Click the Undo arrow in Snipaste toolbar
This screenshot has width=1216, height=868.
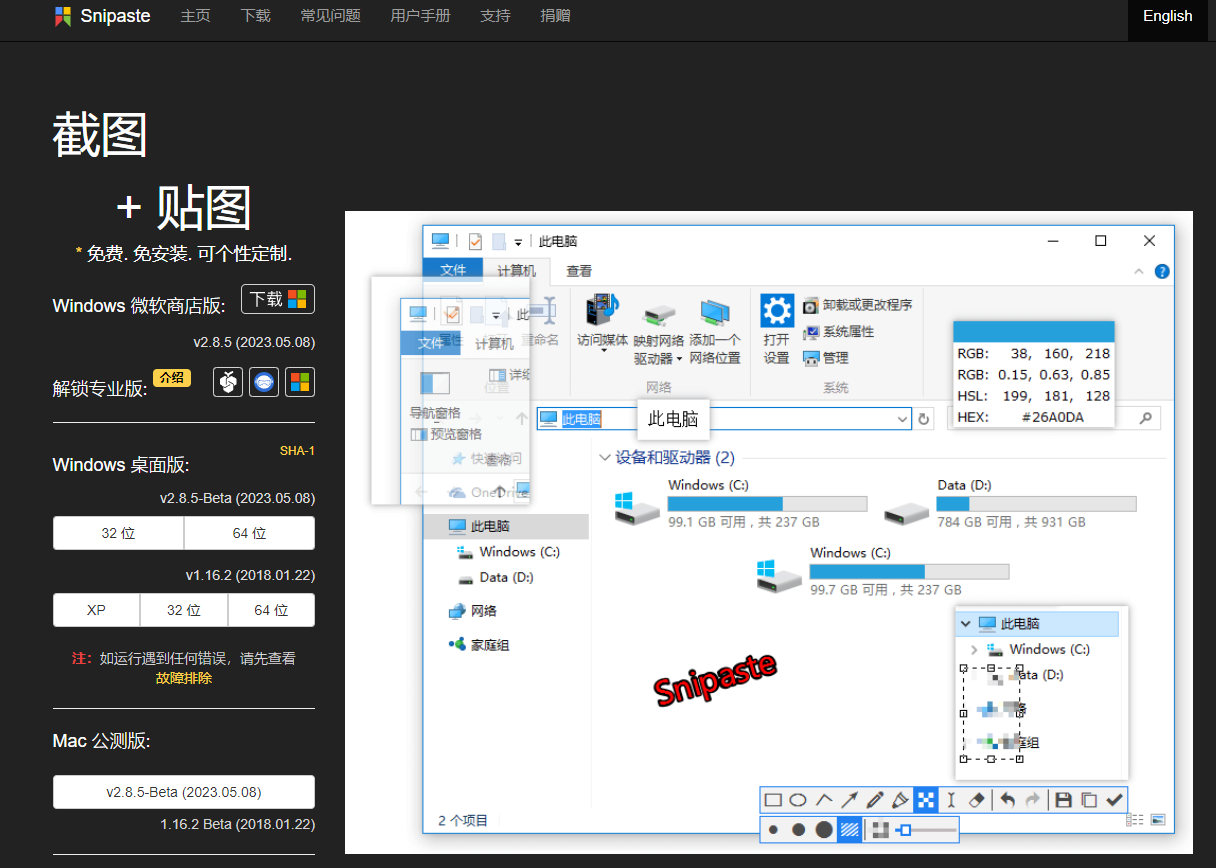tap(1008, 800)
